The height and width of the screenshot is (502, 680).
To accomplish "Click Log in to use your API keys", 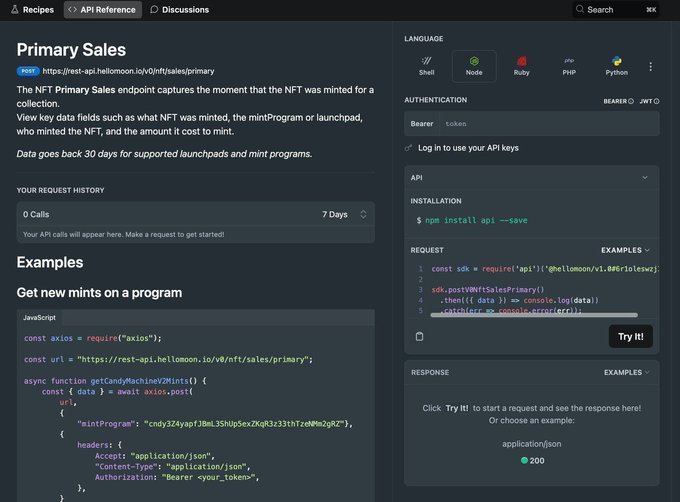I will 468,148.
